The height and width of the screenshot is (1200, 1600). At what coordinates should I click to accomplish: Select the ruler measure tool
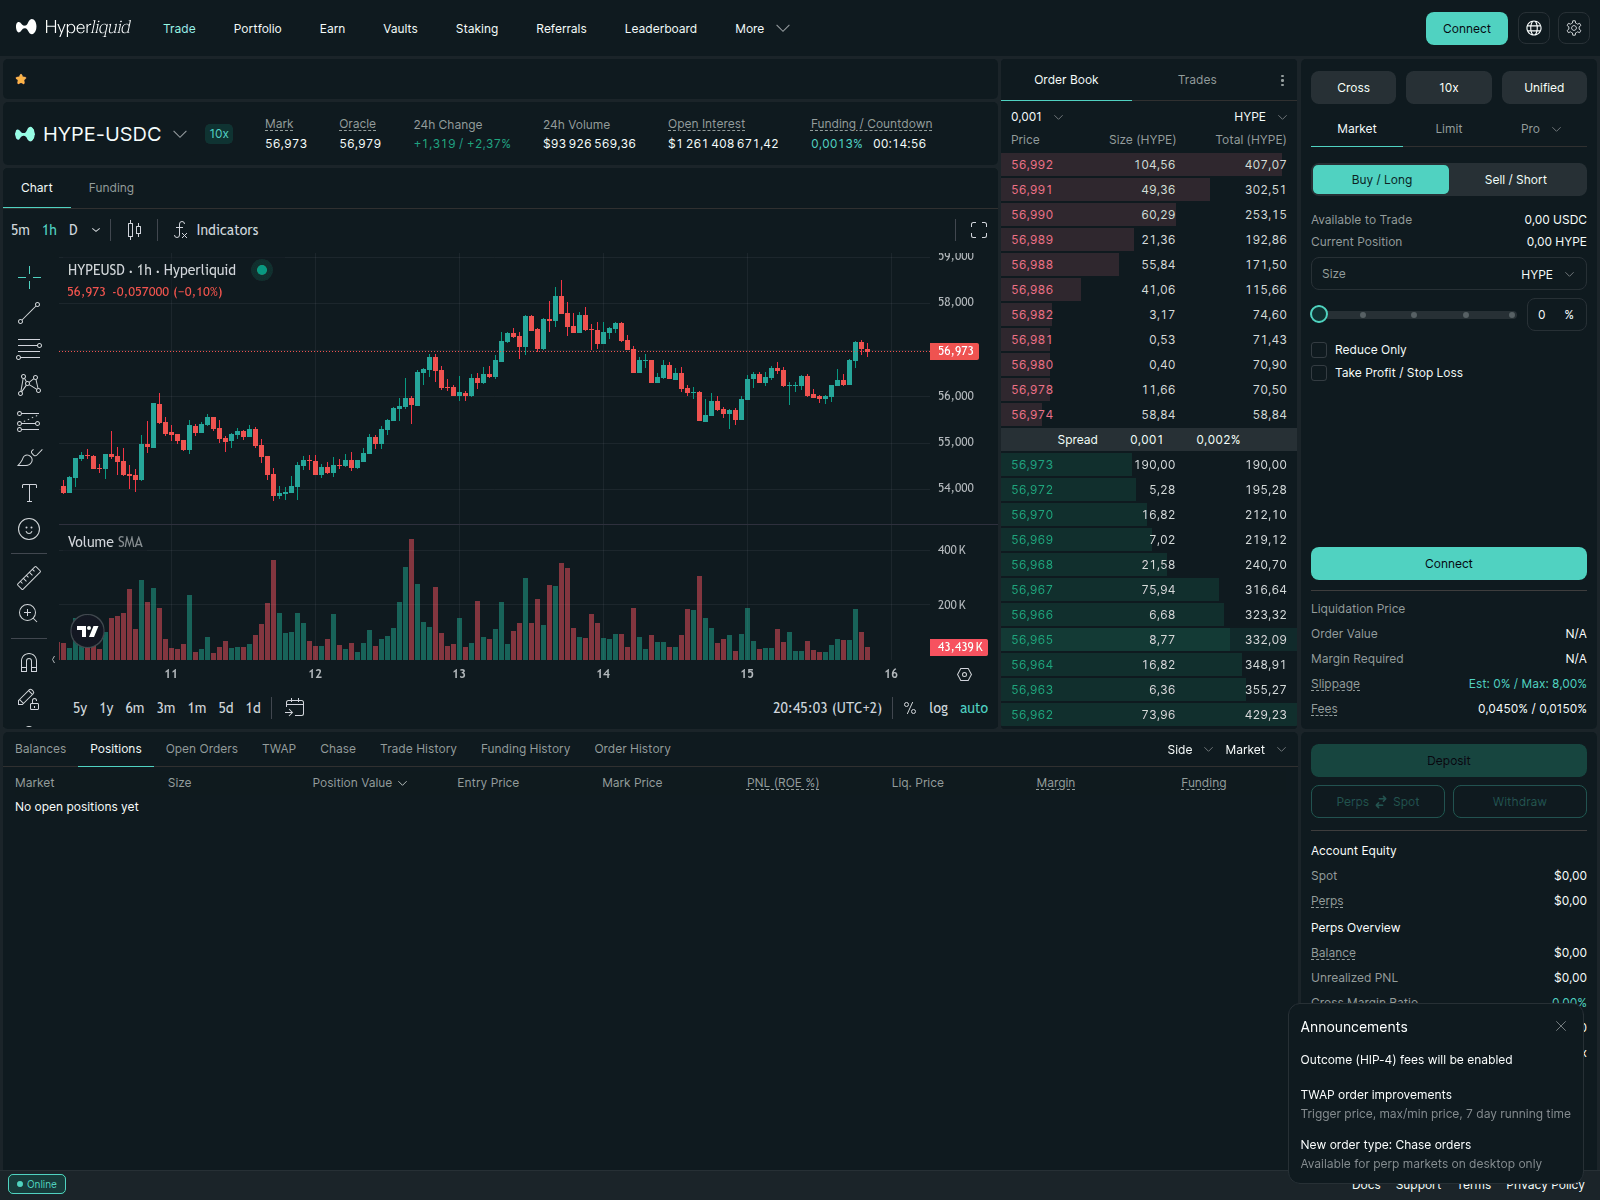pos(29,577)
